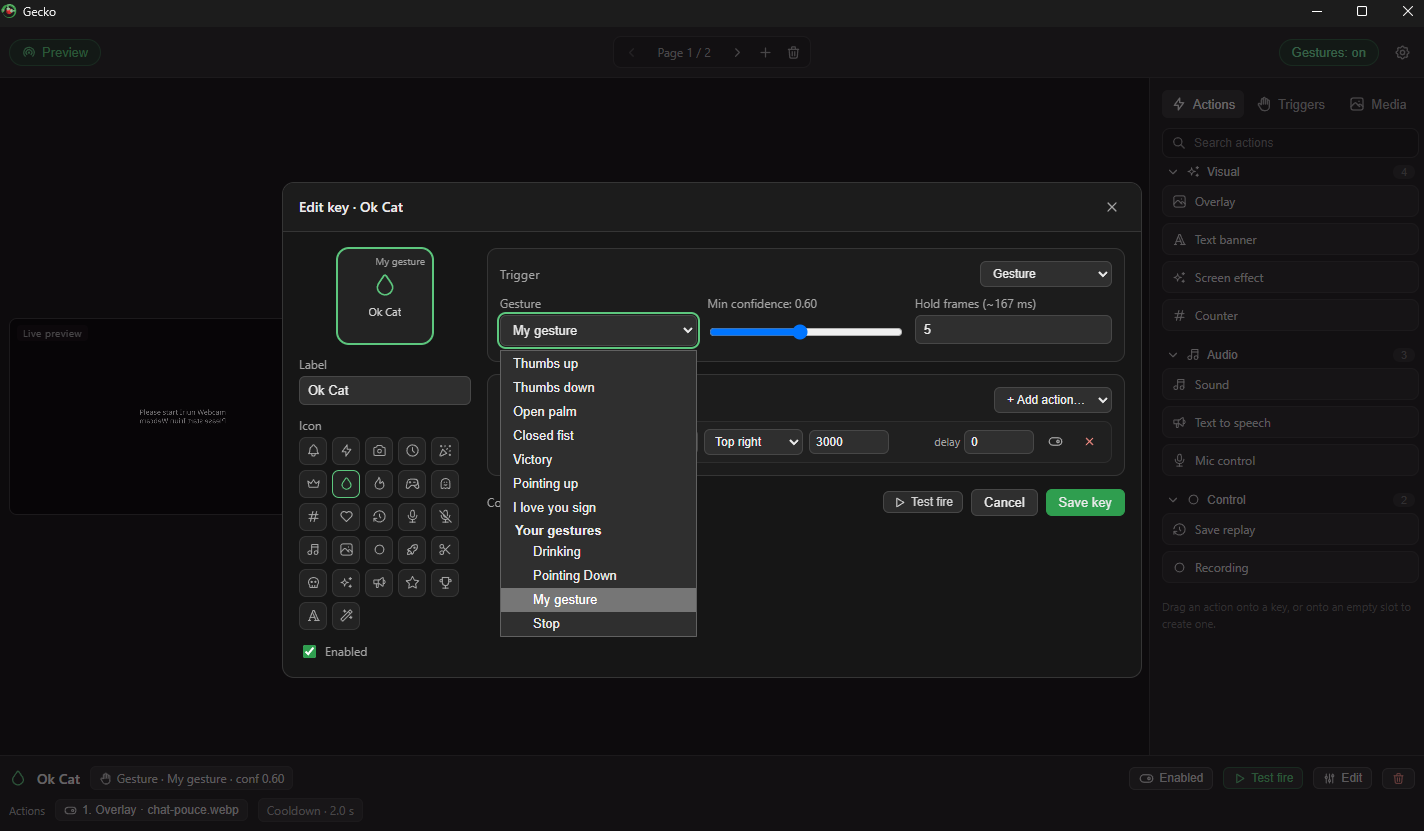1424x831 pixels.
Task: Click the Preview button
Action: (55, 52)
